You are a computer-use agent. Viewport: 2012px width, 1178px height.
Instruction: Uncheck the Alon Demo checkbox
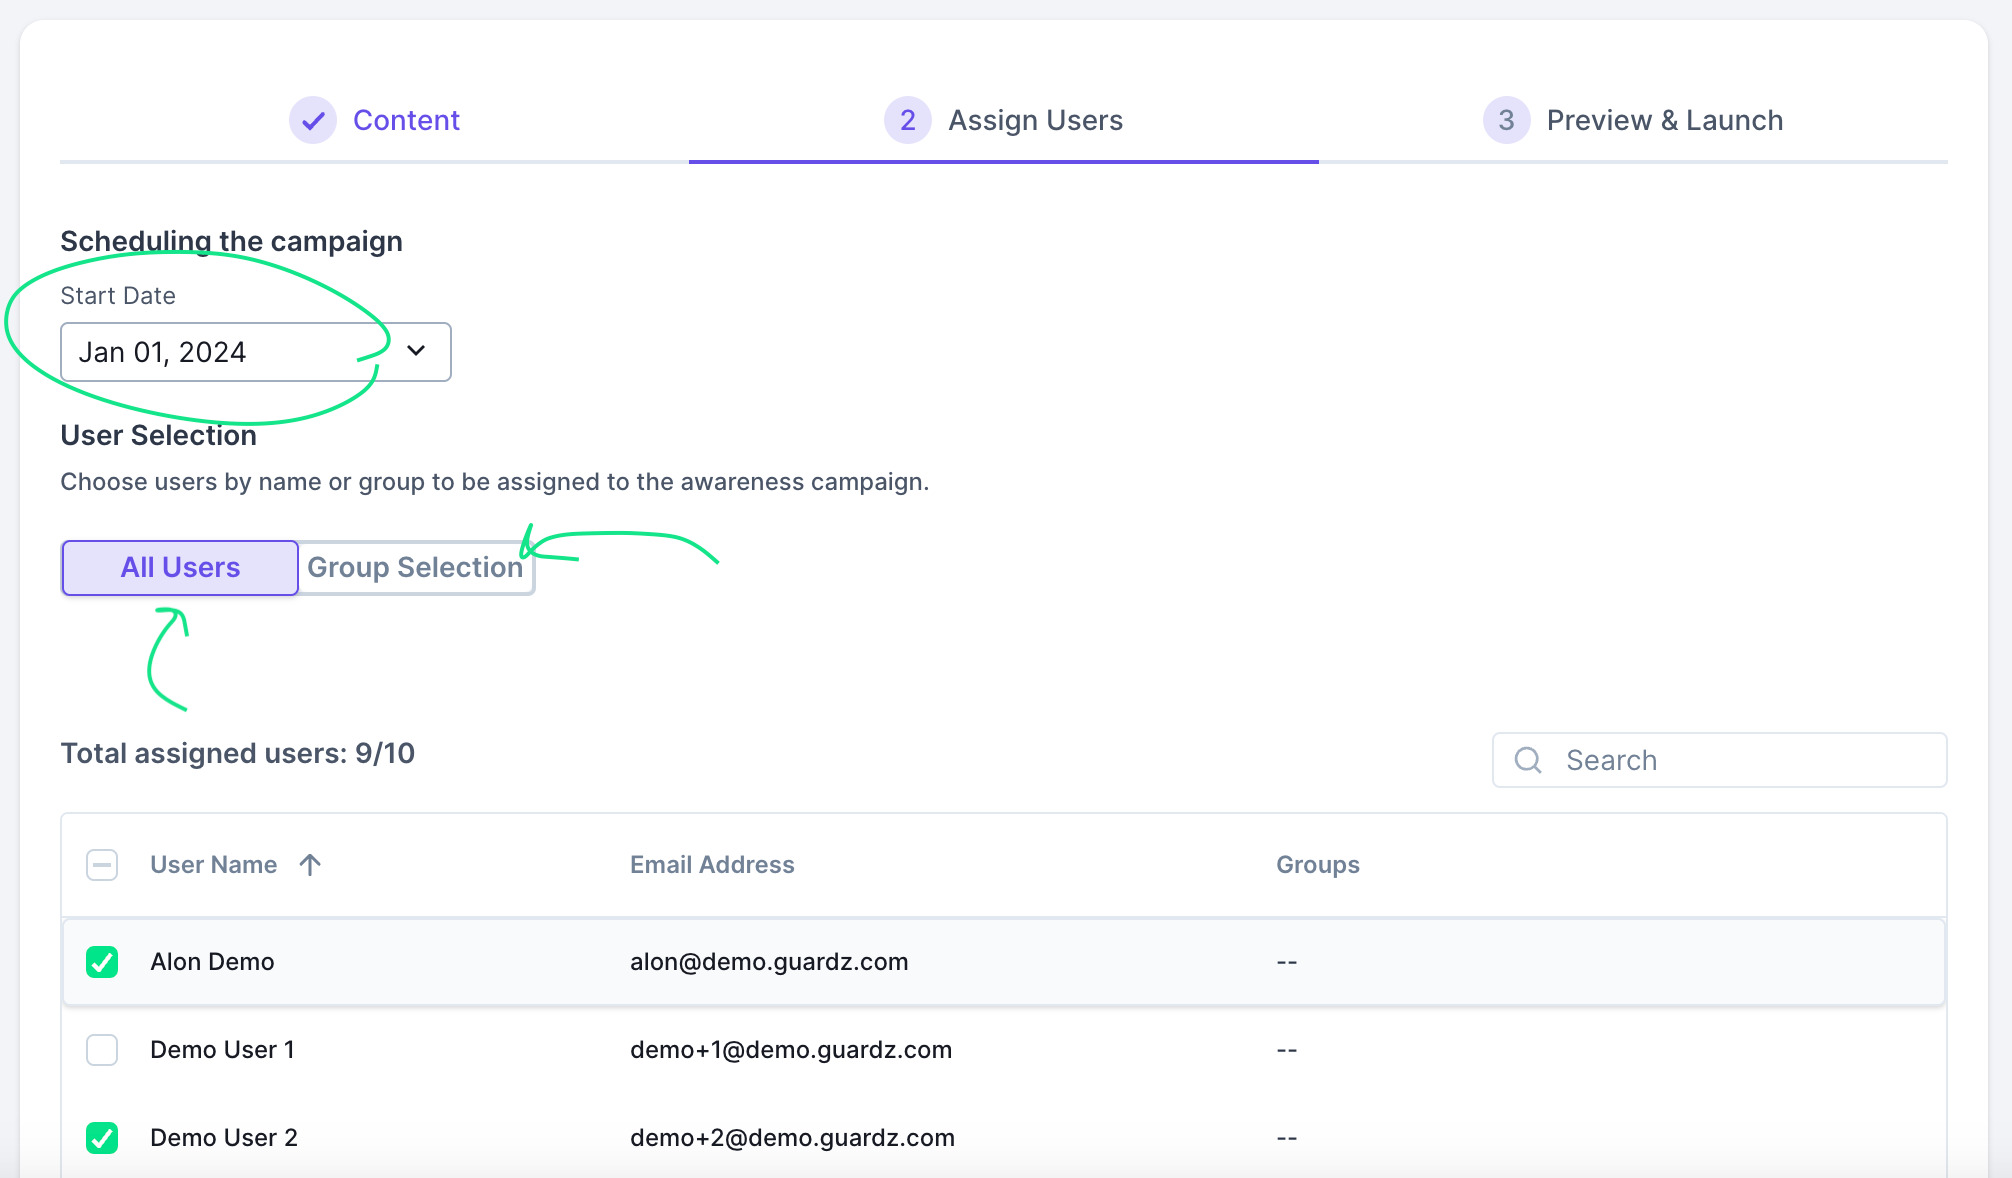point(102,962)
